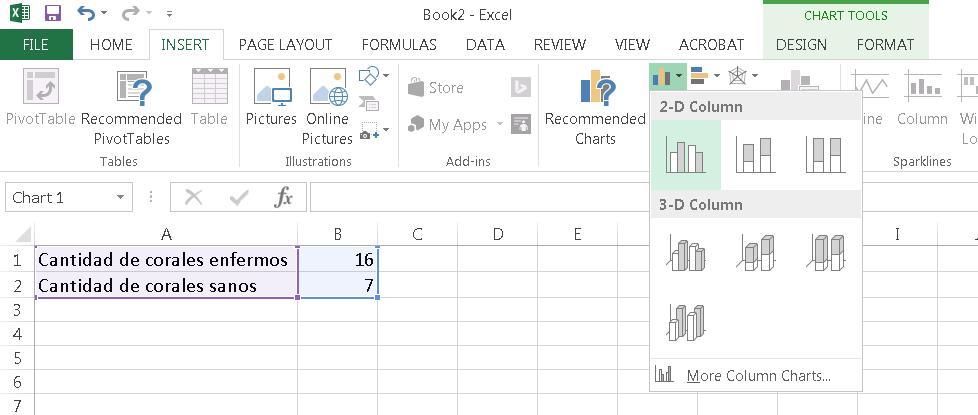This screenshot has height=415, width=978.
Task: Insert a 3-D Clustered Column chart
Action: tap(685, 253)
